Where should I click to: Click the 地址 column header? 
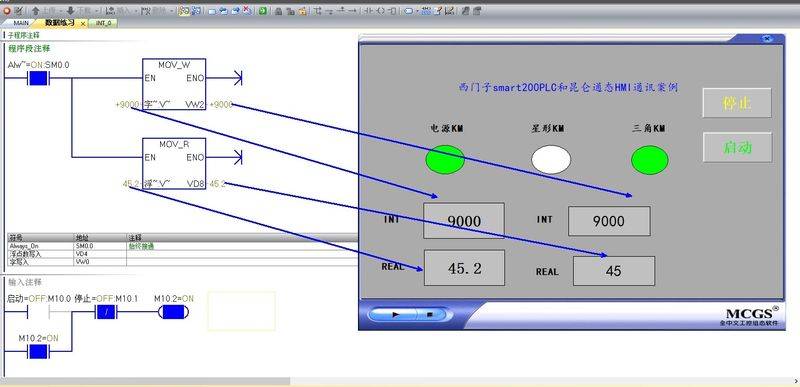[x=100, y=238]
